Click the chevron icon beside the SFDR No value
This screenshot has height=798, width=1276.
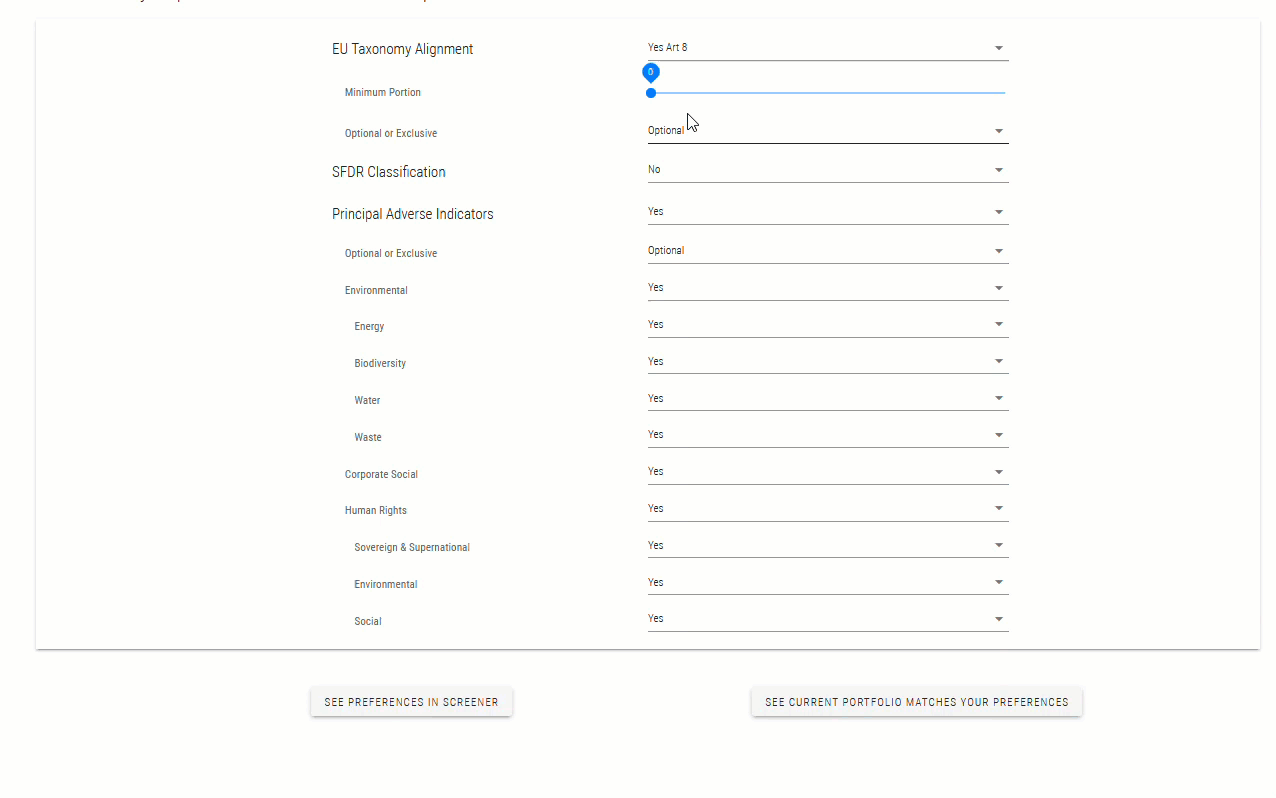point(997,169)
